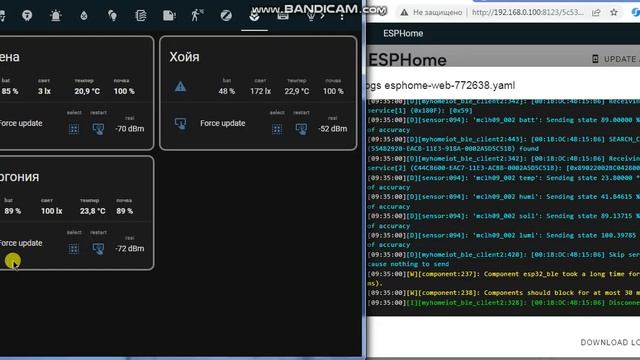Open the water drop tab

84,16
